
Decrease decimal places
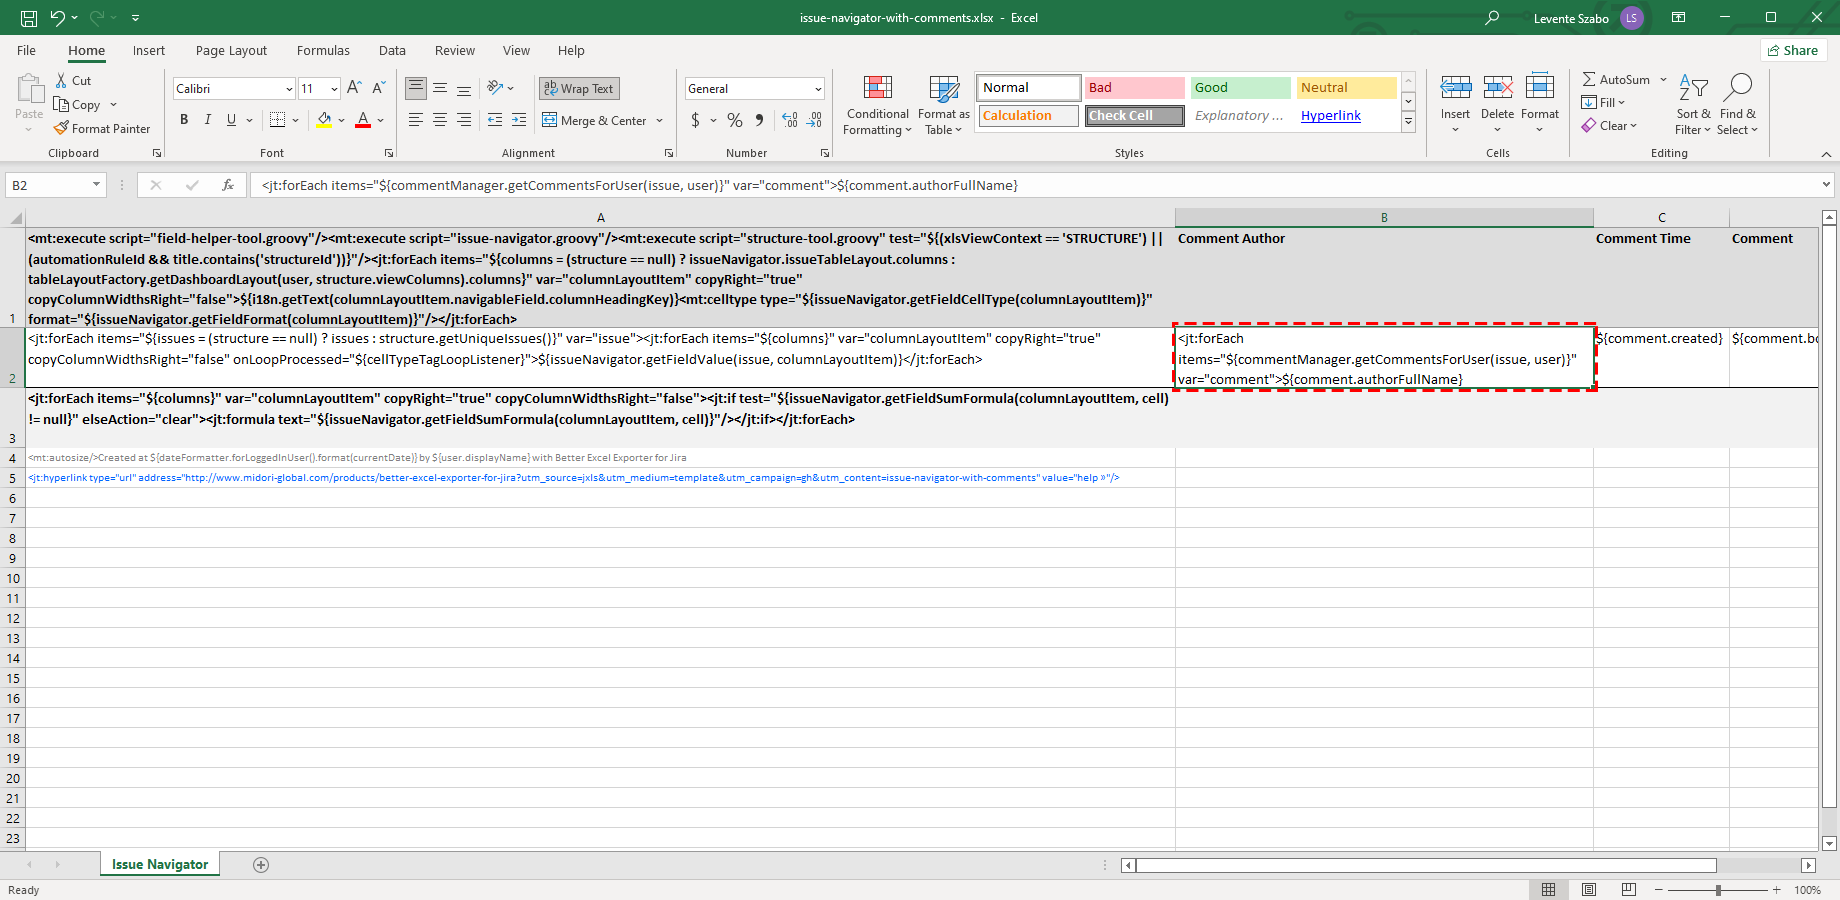tap(815, 120)
